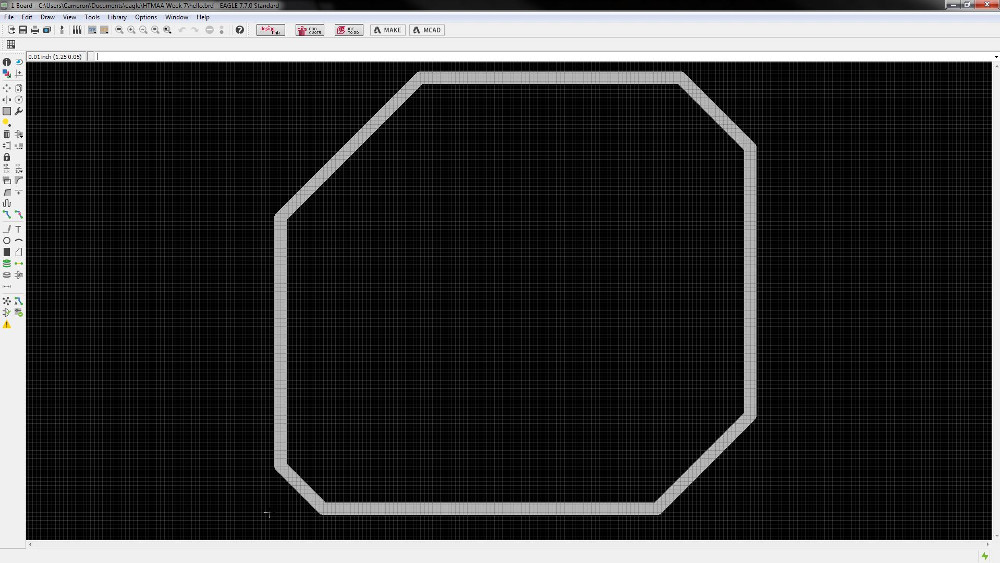Click the Zoom in icon
The height and width of the screenshot is (563, 1000).
point(131,30)
